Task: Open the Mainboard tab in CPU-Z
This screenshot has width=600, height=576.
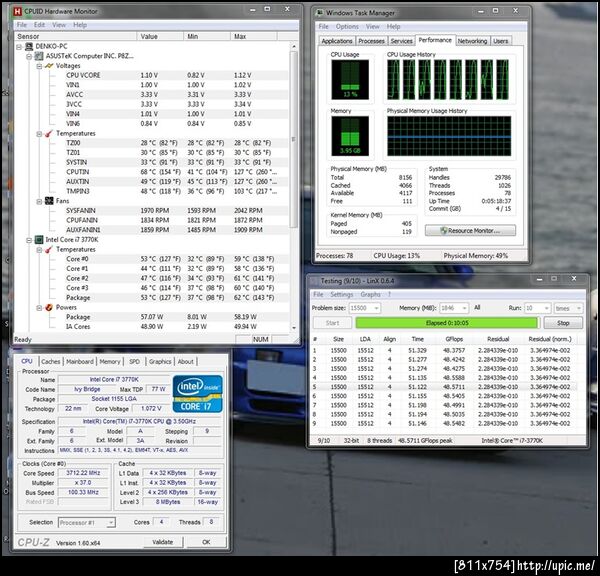Action: 80,362
